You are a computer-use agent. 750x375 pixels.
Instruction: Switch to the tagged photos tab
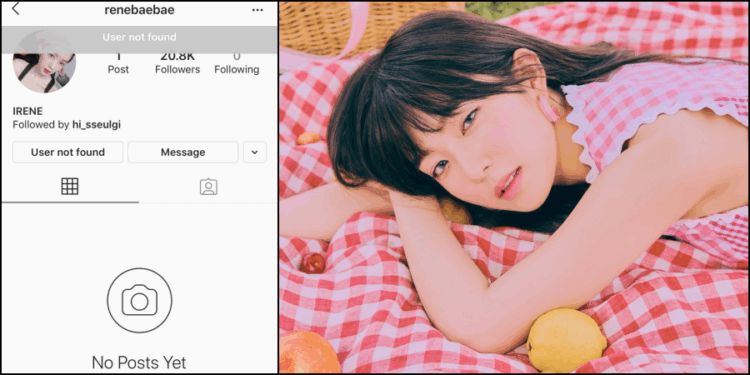209,187
